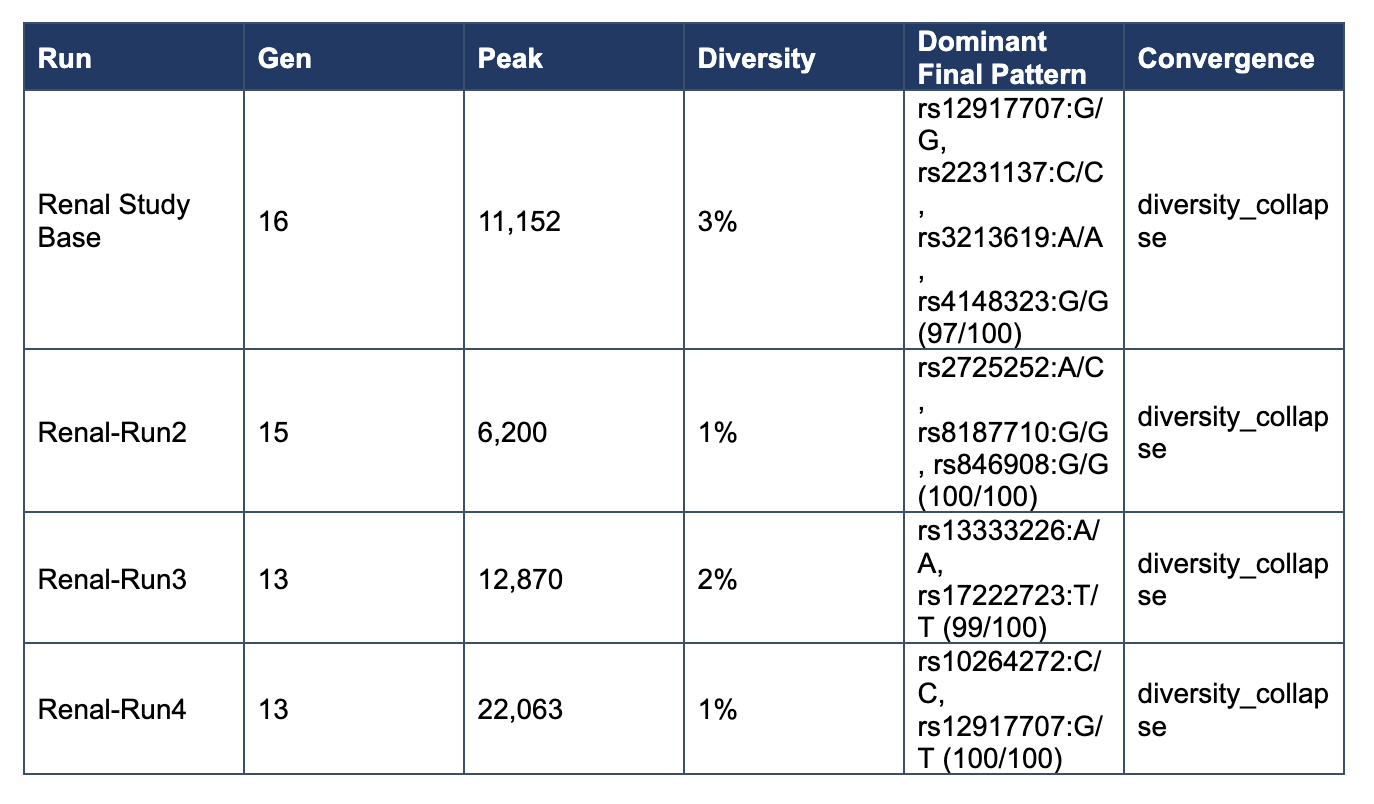Select the Gen column header
The width and height of the screenshot is (1374, 804).
[x=285, y=58]
